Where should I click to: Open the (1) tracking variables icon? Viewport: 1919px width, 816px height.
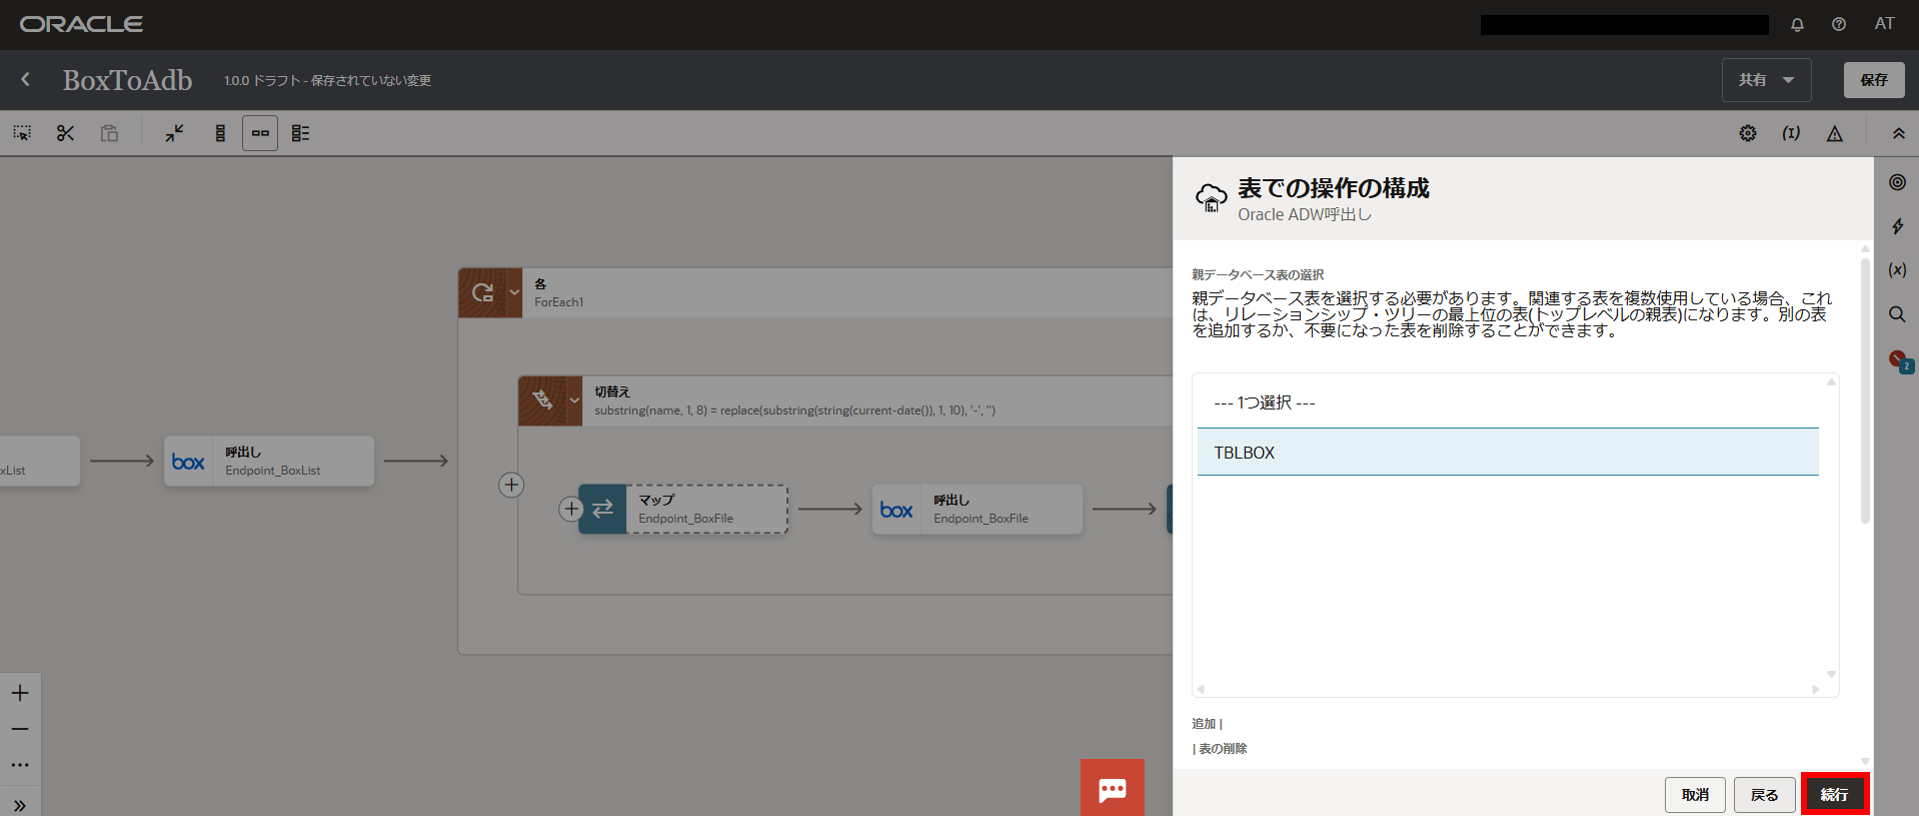pyautogui.click(x=1791, y=133)
